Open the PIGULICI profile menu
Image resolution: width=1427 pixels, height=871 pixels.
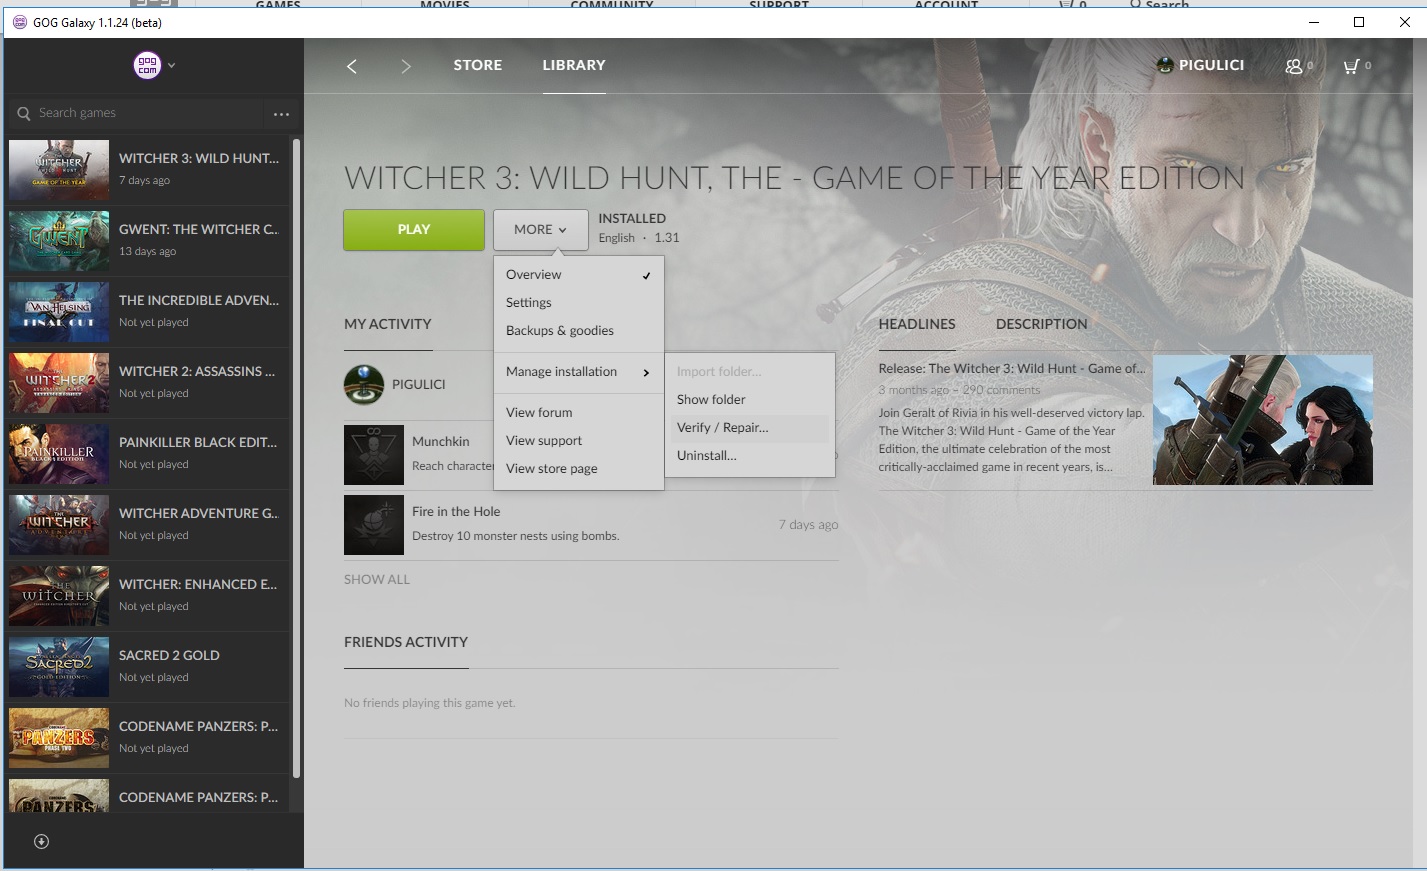(x=1200, y=65)
